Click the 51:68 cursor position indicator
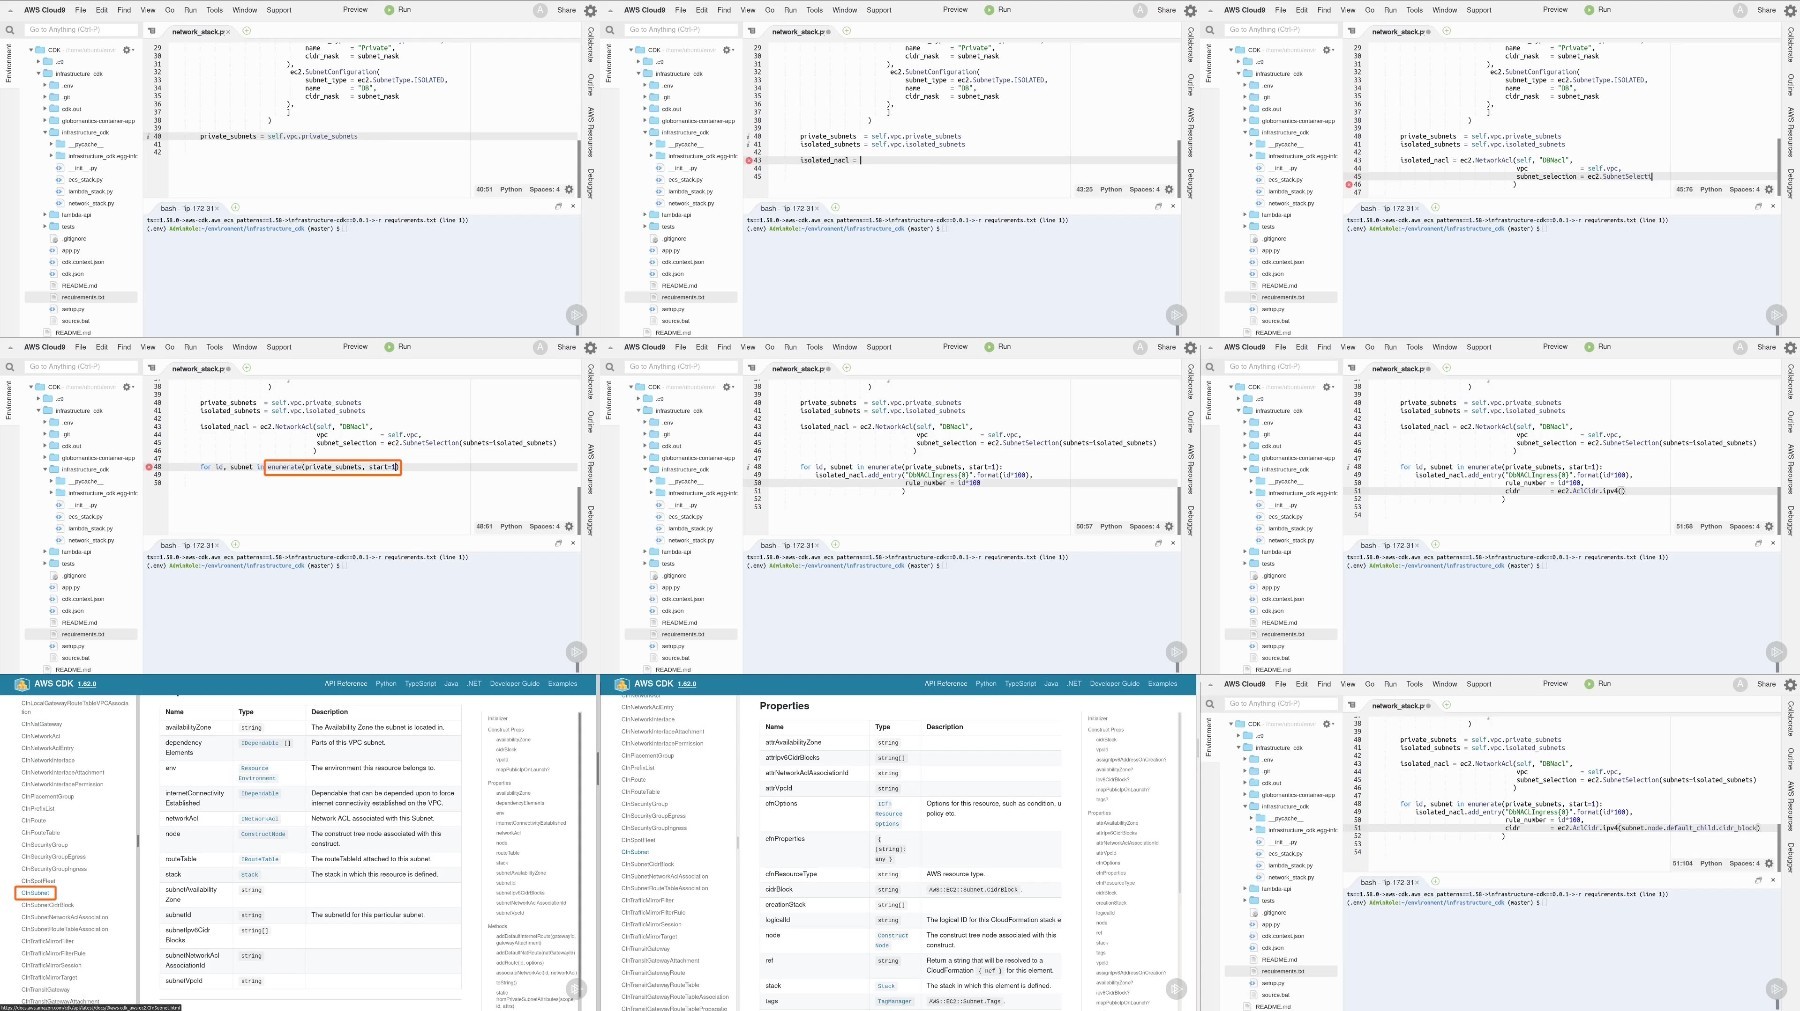The image size is (1800, 1011). click(1684, 526)
